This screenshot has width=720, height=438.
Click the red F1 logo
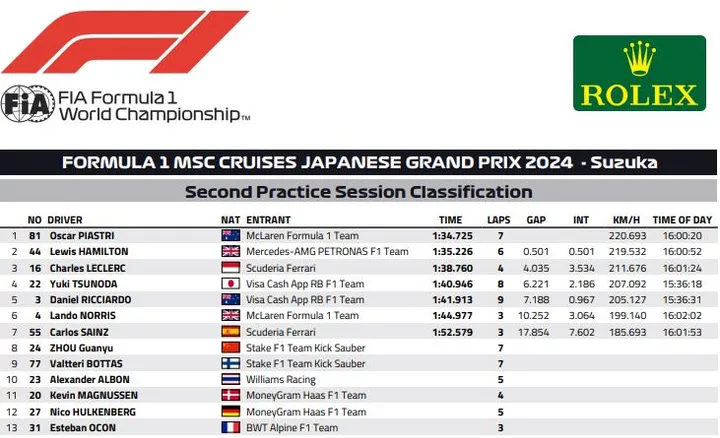pos(125,42)
